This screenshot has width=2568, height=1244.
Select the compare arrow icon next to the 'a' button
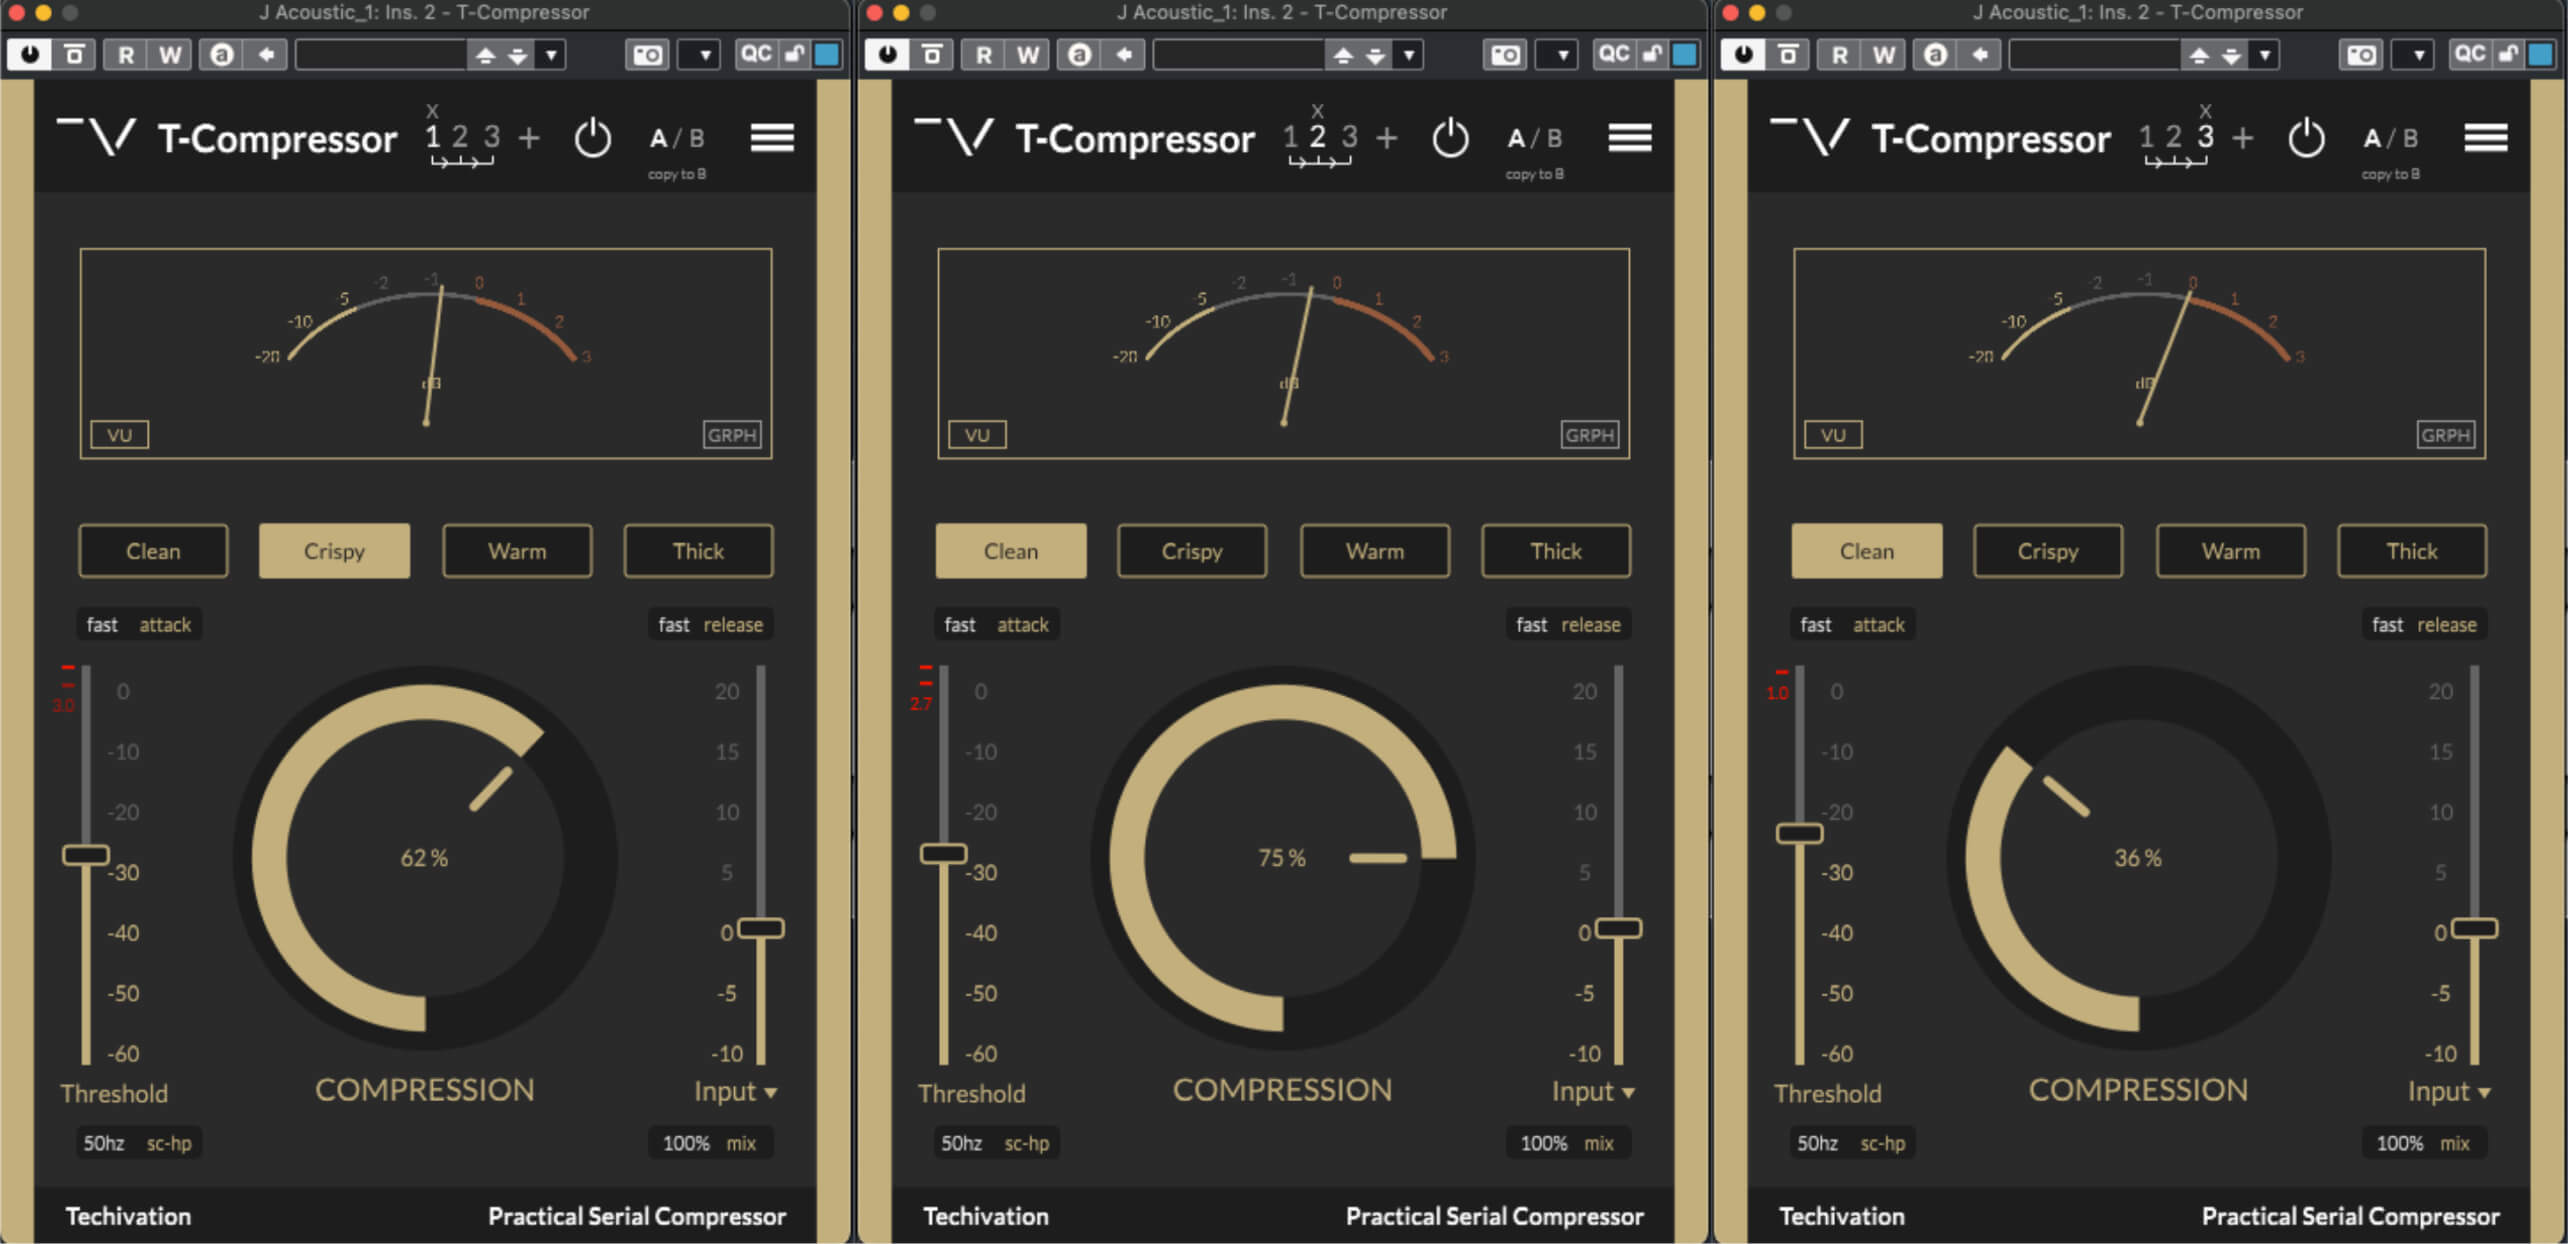point(265,54)
